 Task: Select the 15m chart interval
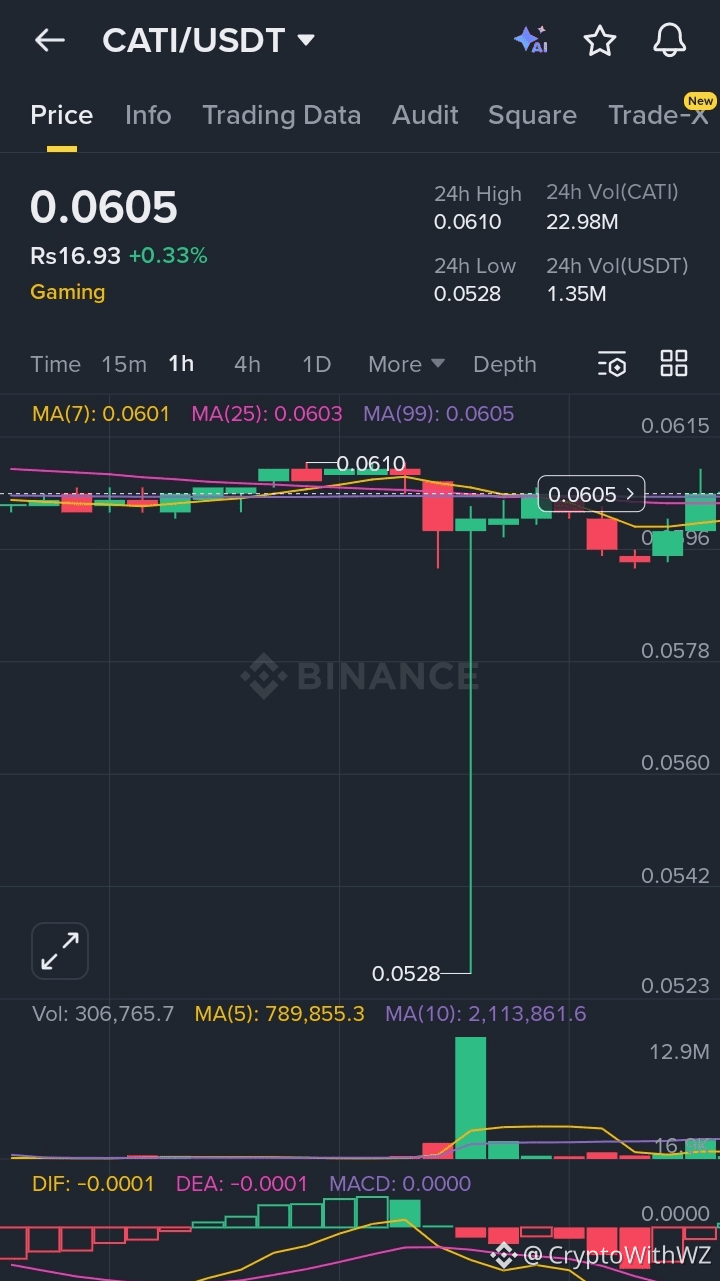tap(124, 364)
